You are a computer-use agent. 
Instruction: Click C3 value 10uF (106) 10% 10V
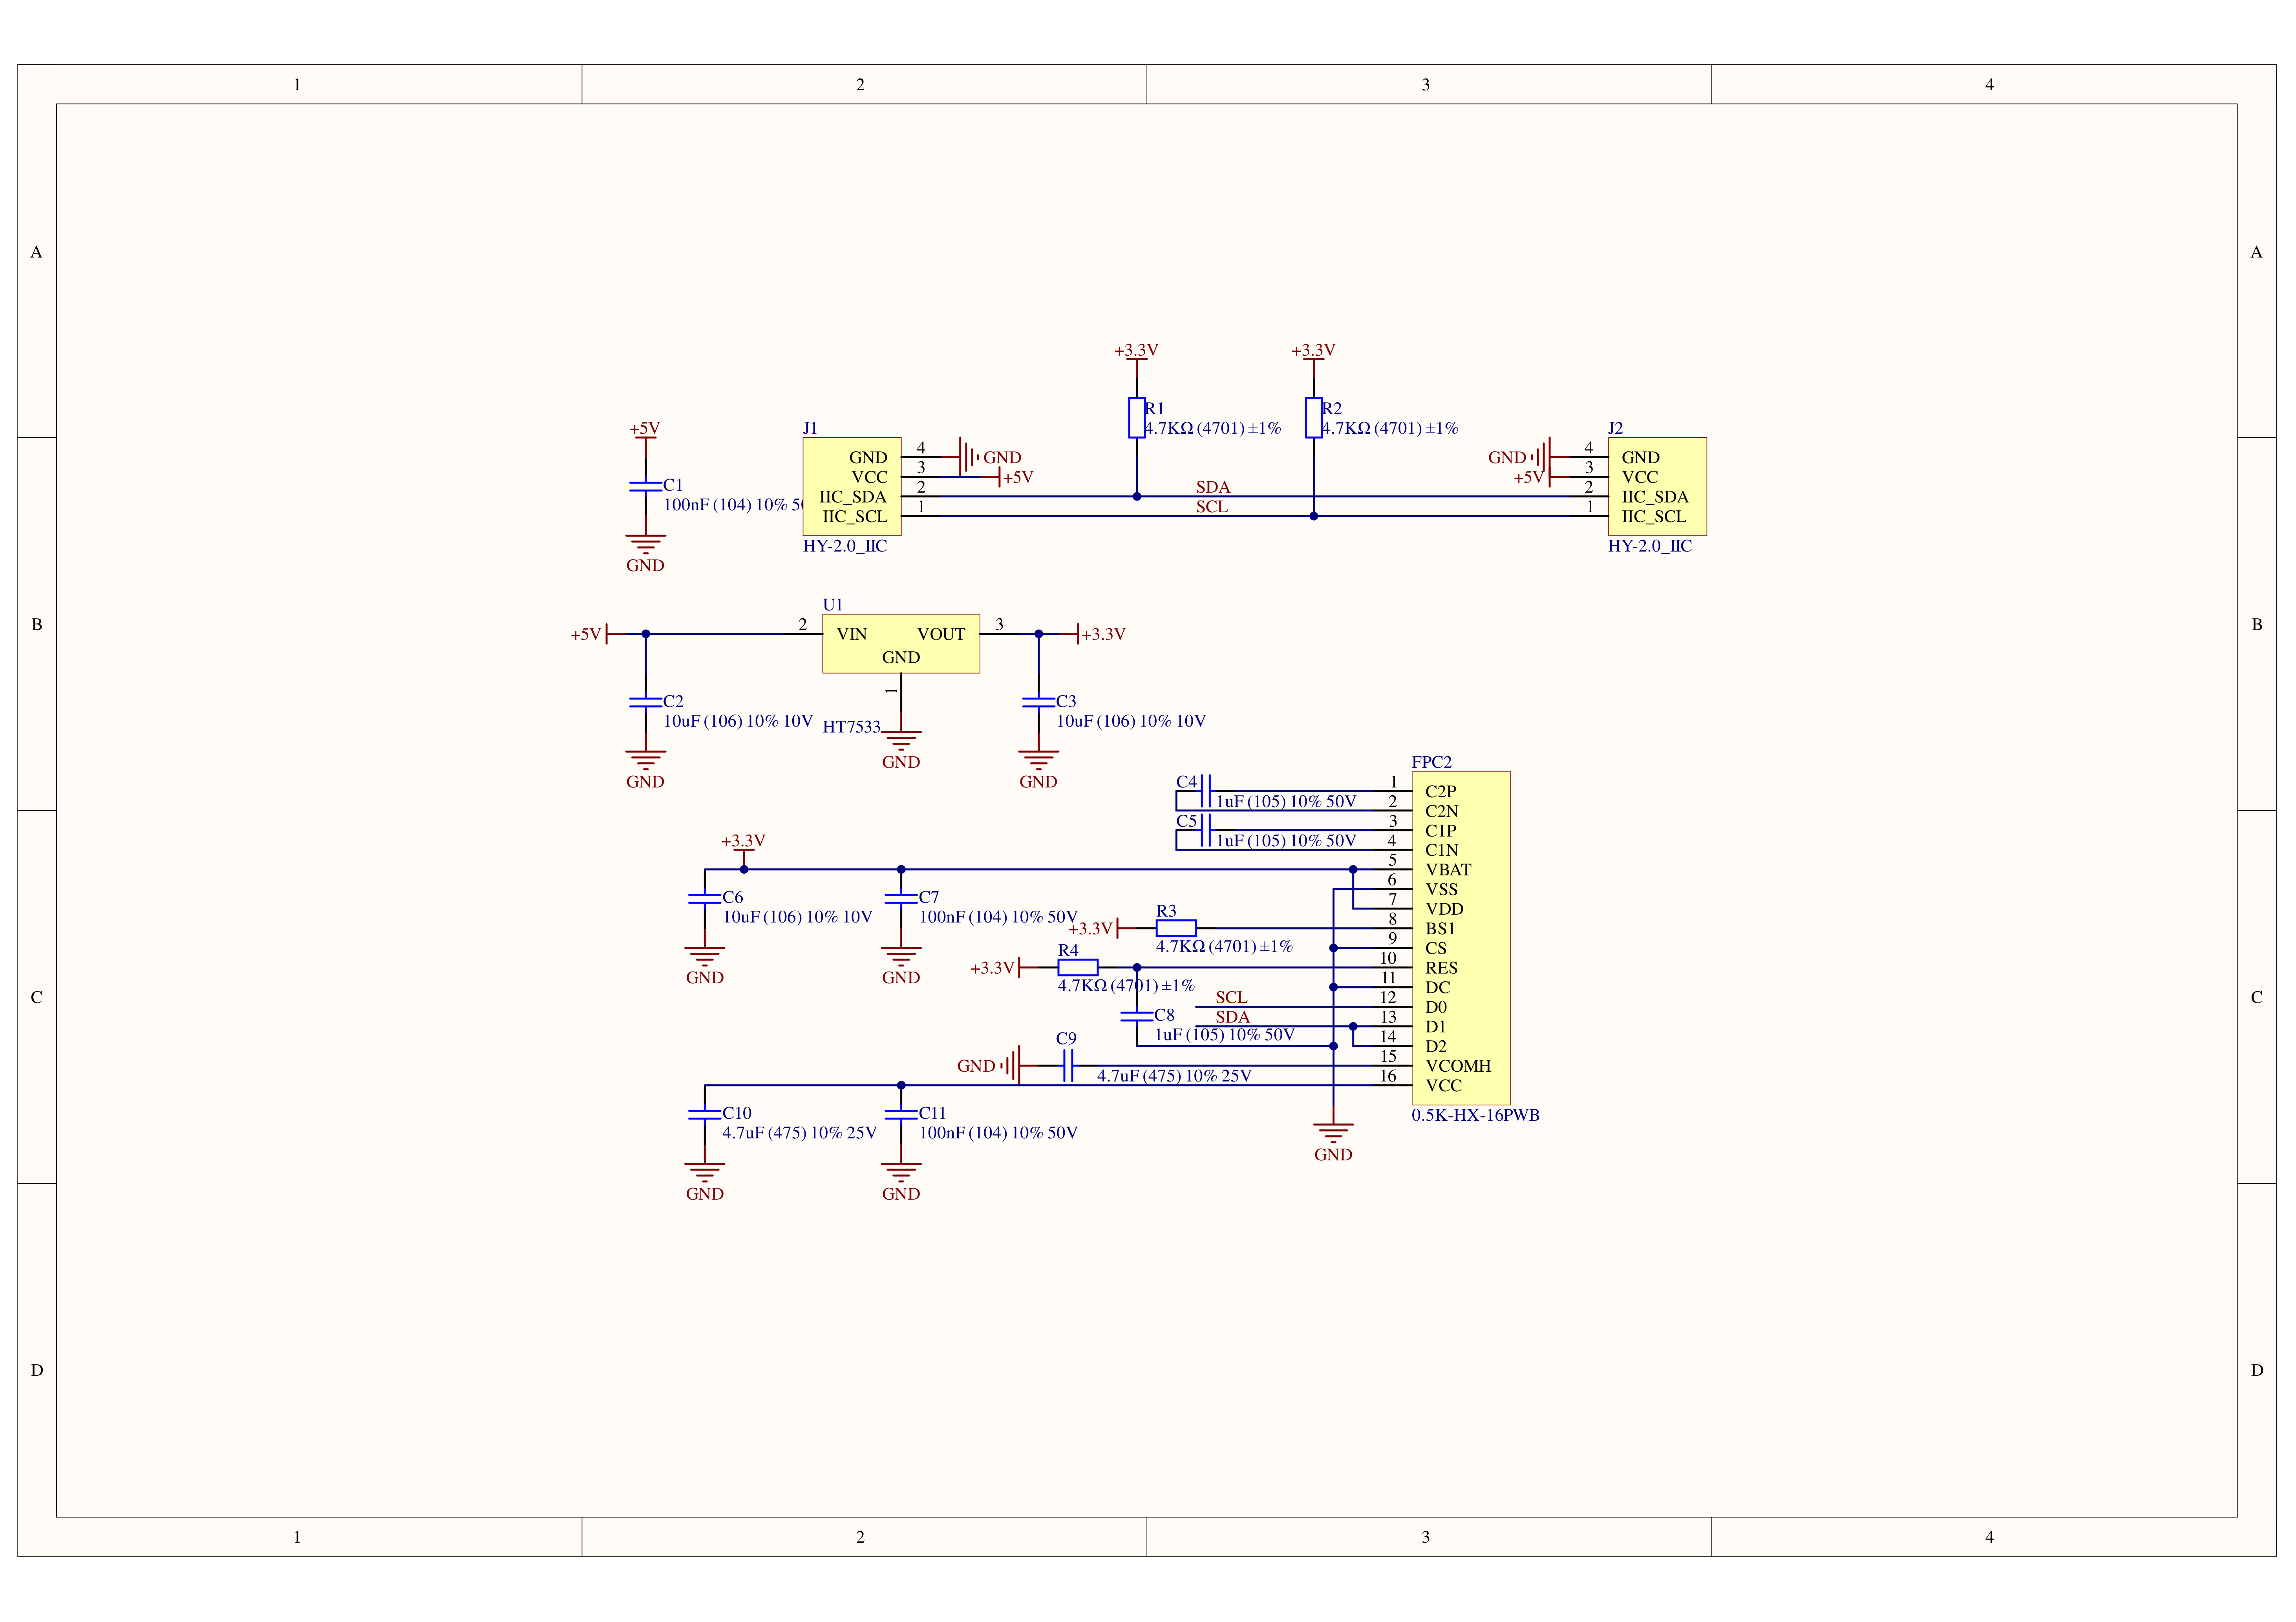pos(1131,721)
